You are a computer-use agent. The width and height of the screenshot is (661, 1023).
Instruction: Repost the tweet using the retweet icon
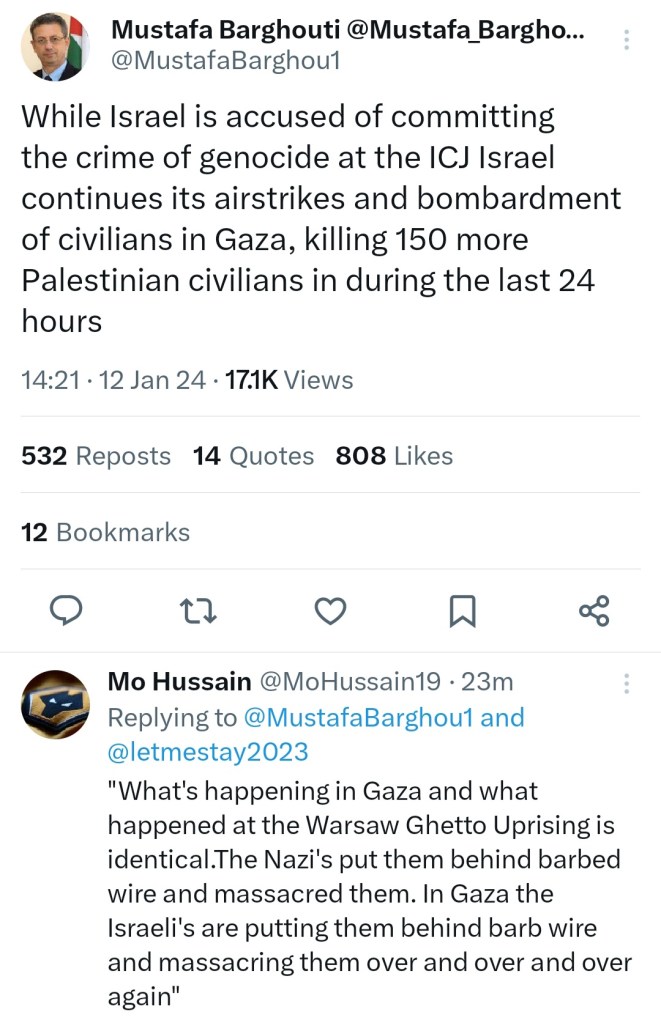198,611
